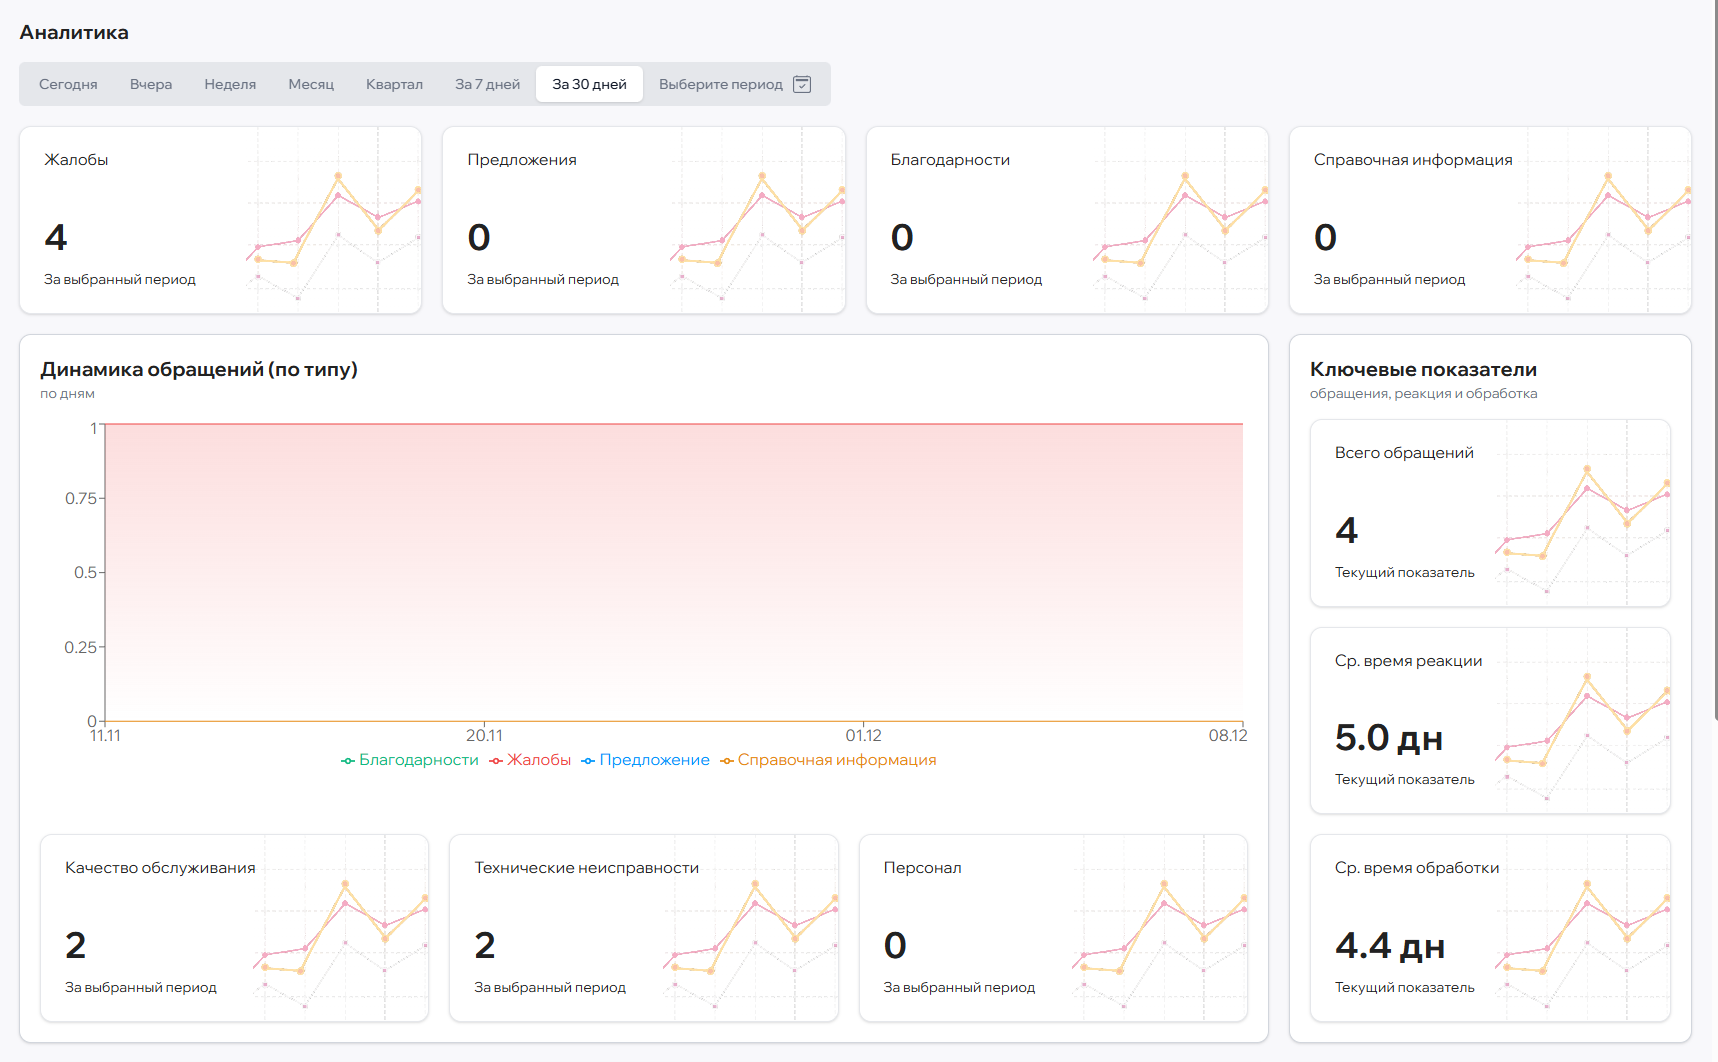Toggle Справочная информация legend series
Image resolution: width=1718 pixels, height=1062 pixels.
(828, 760)
